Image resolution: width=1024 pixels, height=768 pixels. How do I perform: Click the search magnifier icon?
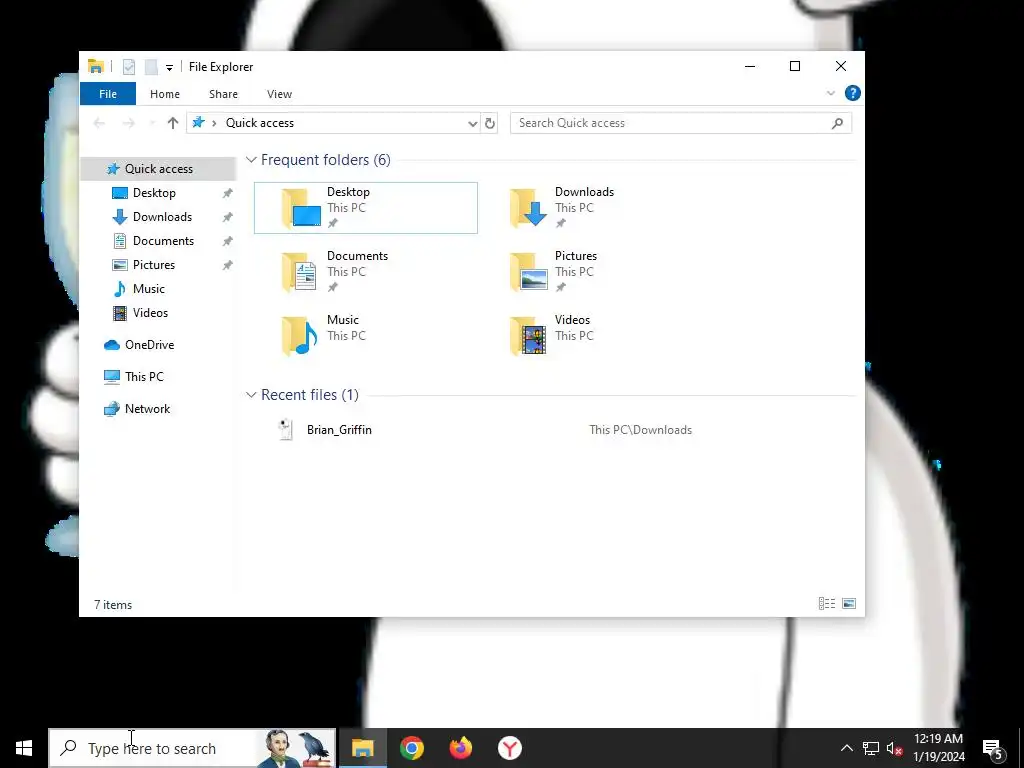(x=837, y=123)
